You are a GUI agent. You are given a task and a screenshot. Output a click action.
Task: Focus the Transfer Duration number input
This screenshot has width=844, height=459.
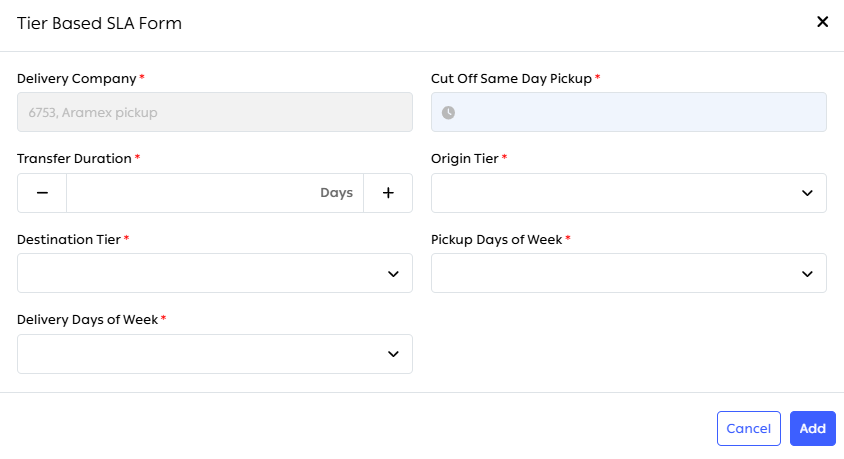190,193
